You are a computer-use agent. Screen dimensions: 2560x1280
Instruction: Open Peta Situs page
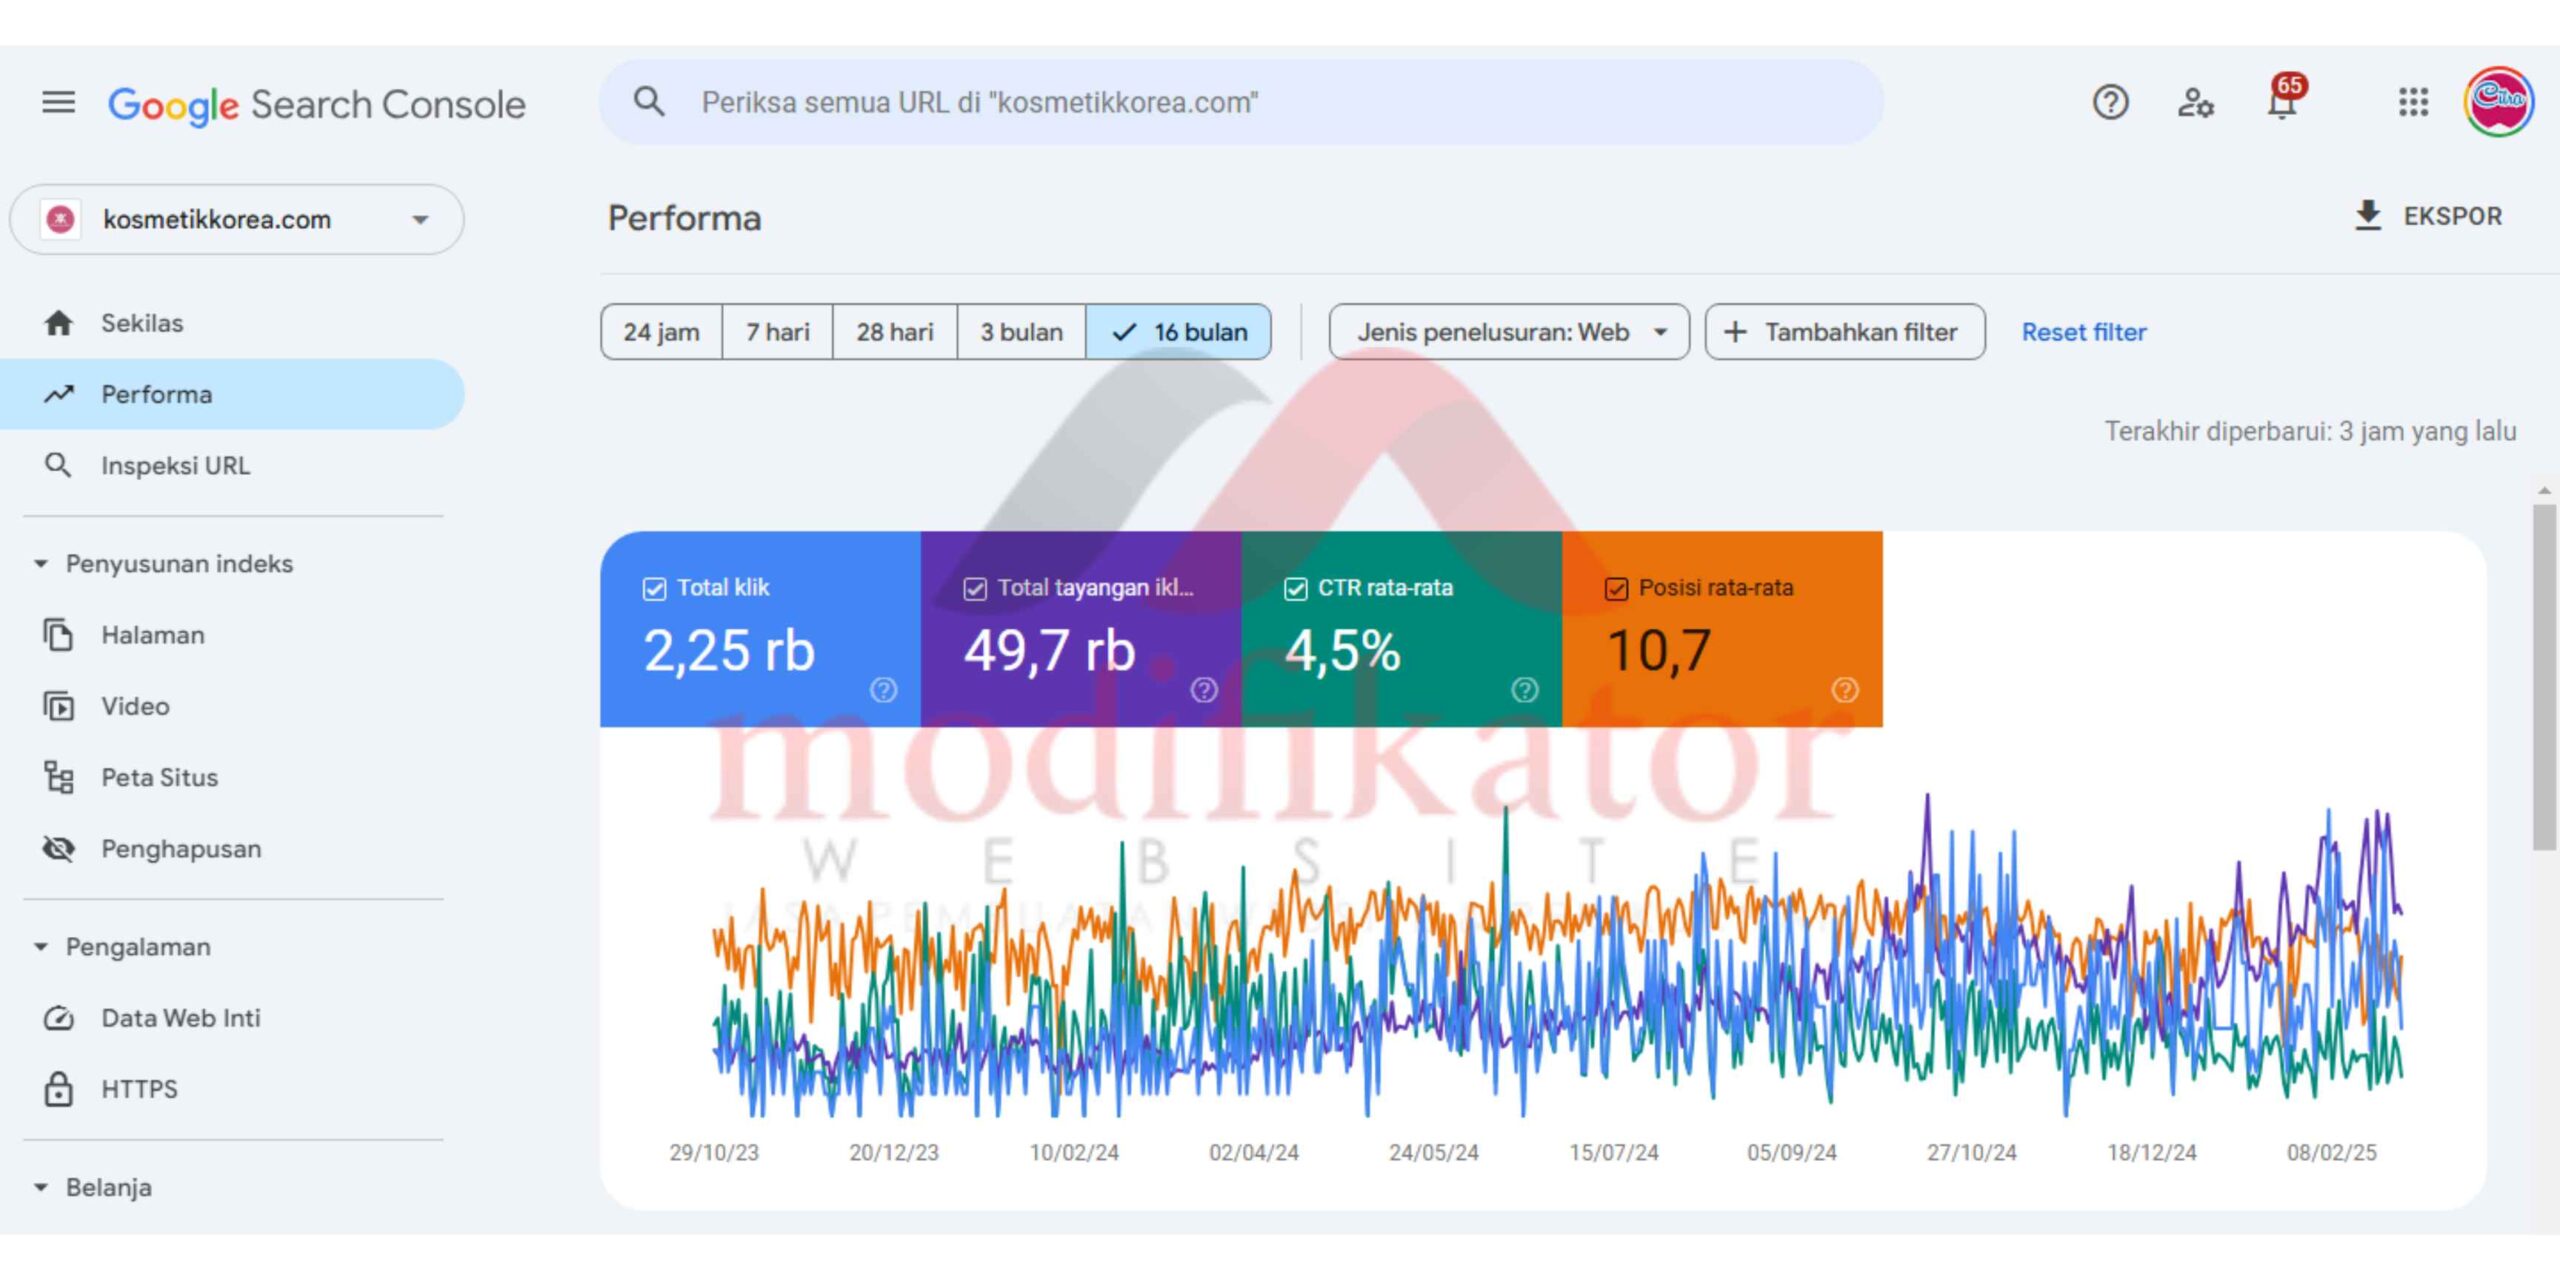pos(232,777)
